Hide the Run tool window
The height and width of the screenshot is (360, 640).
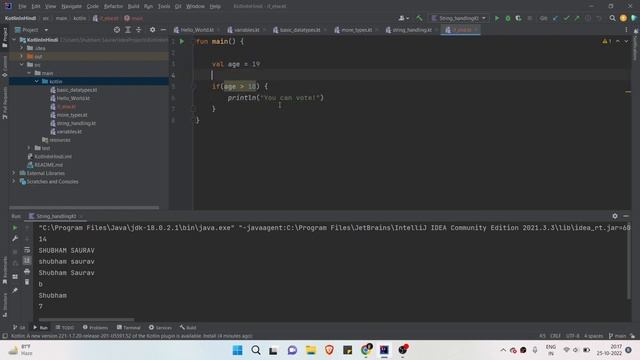[626, 216]
